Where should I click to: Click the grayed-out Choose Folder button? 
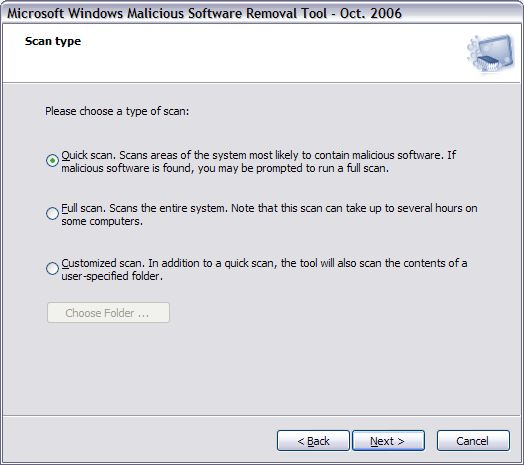[x=108, y=313]
